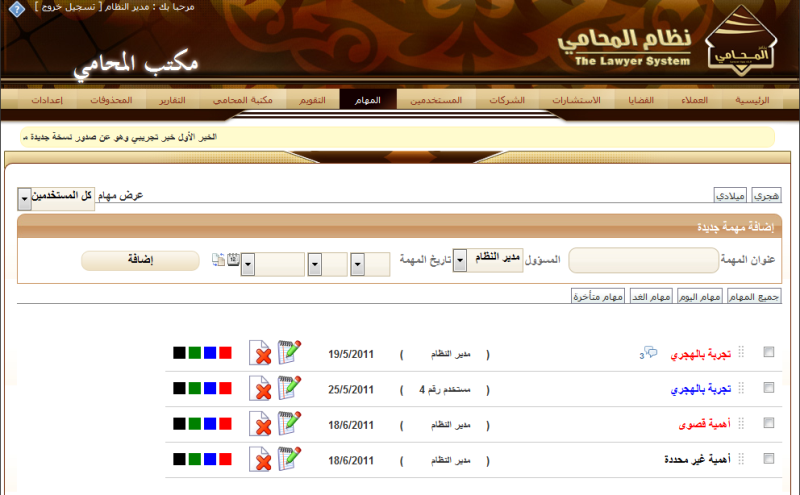Viewport: 800px width, 495px height.
Task: Select the أهمية غير محددة task checkbox
Action: [x=768, y=459]
